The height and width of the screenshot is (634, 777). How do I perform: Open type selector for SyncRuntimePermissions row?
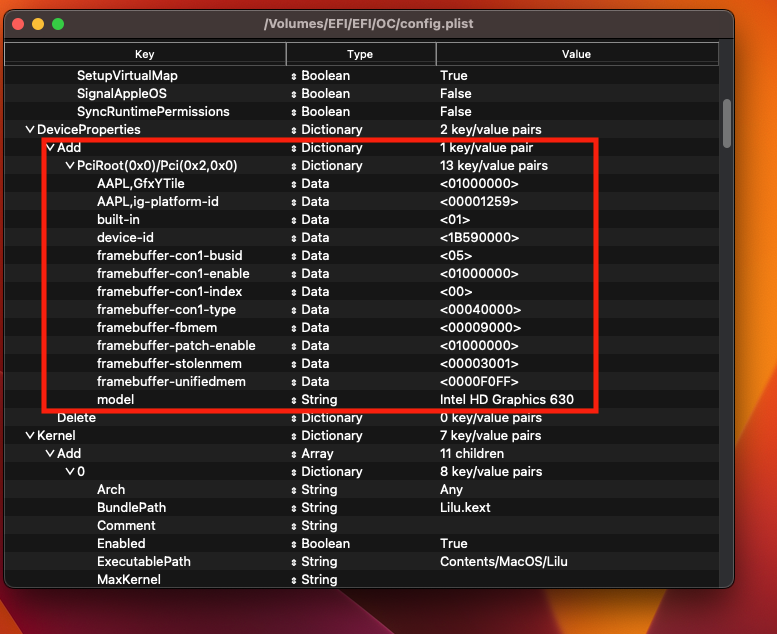(x=294, y=112)
